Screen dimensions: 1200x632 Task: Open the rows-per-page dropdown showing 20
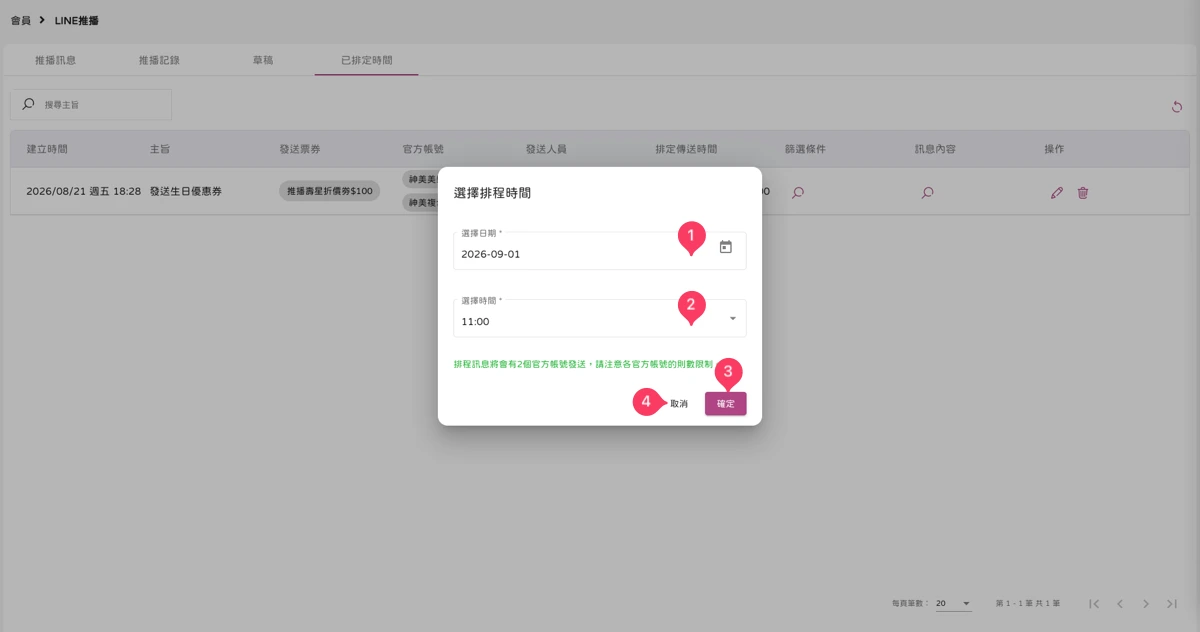pos(953,604)
